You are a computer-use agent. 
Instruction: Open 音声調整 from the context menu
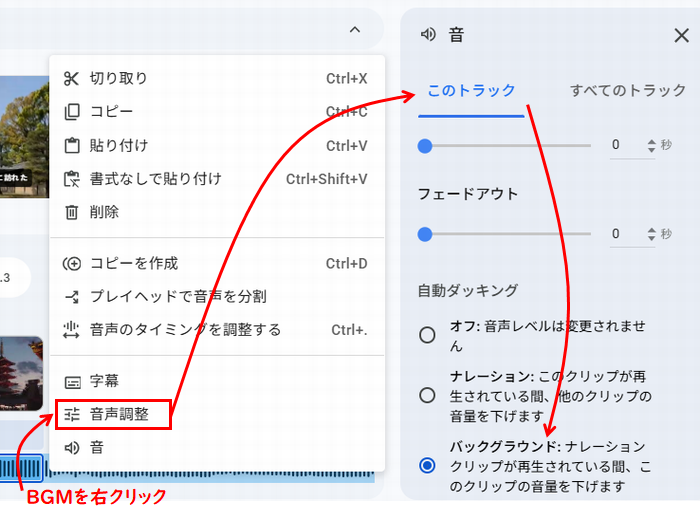(x=118, y=414)
